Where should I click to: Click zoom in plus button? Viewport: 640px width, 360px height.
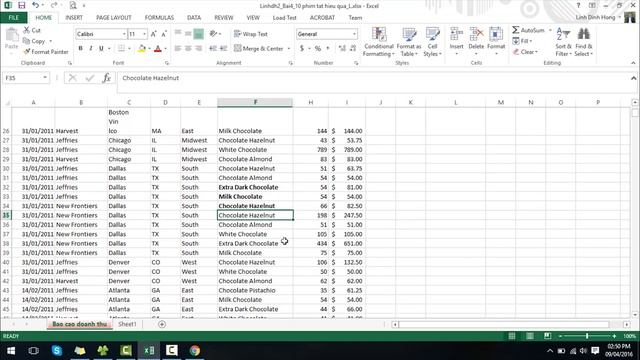pos(614,336)
